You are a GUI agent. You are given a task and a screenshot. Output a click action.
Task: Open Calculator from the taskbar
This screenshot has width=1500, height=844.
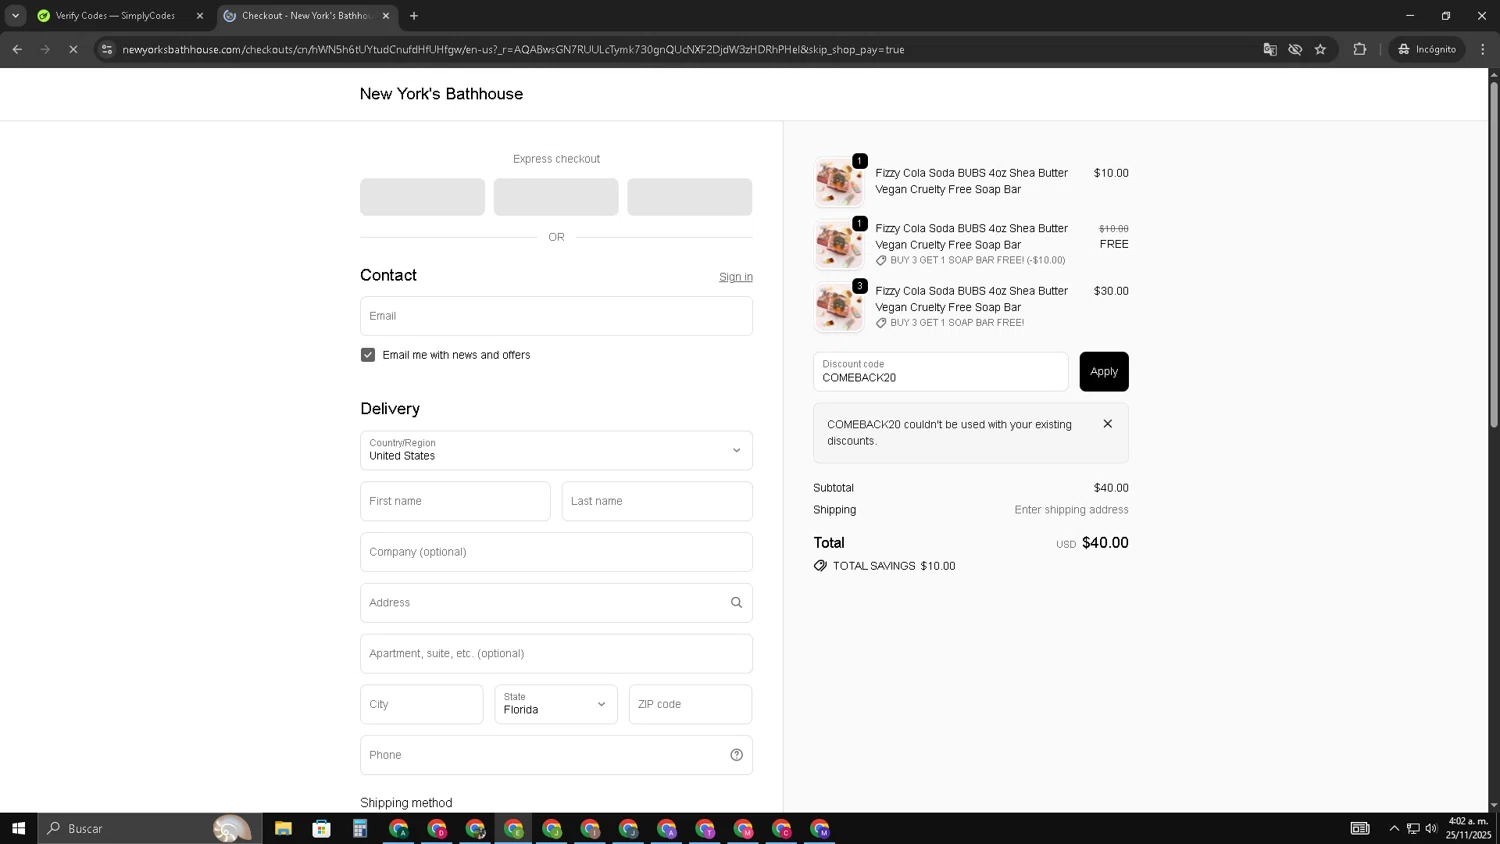click(x=360, y=828)
